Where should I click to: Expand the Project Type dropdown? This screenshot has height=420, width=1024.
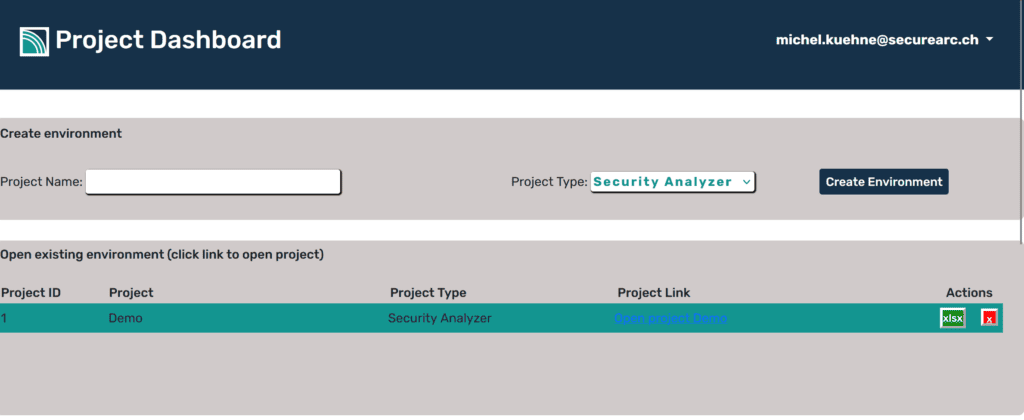point(672,182)
